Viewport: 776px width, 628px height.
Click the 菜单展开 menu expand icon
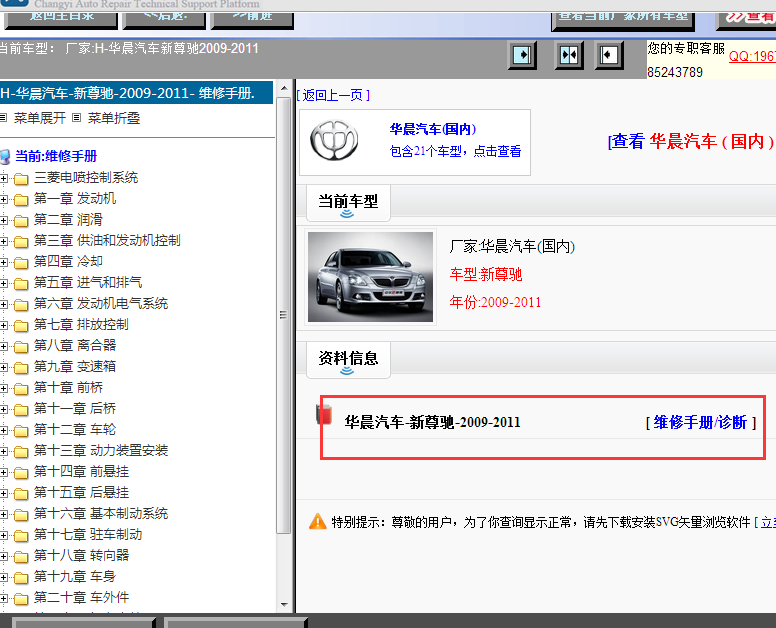(x=3, y=118)
